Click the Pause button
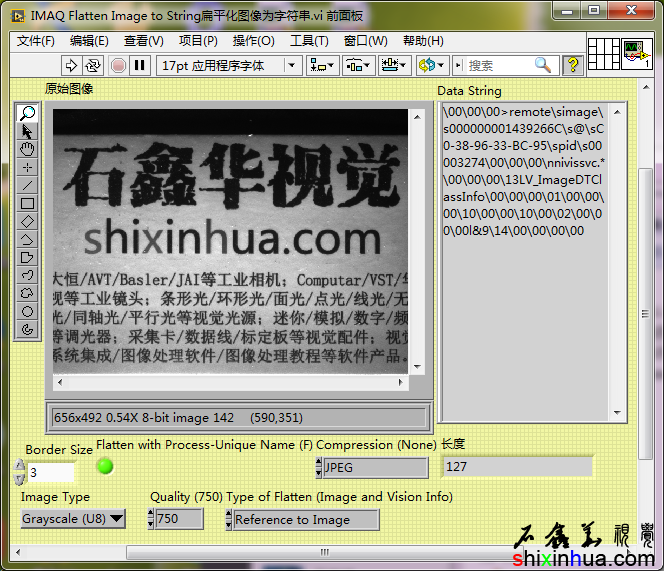 coord(139,66)
